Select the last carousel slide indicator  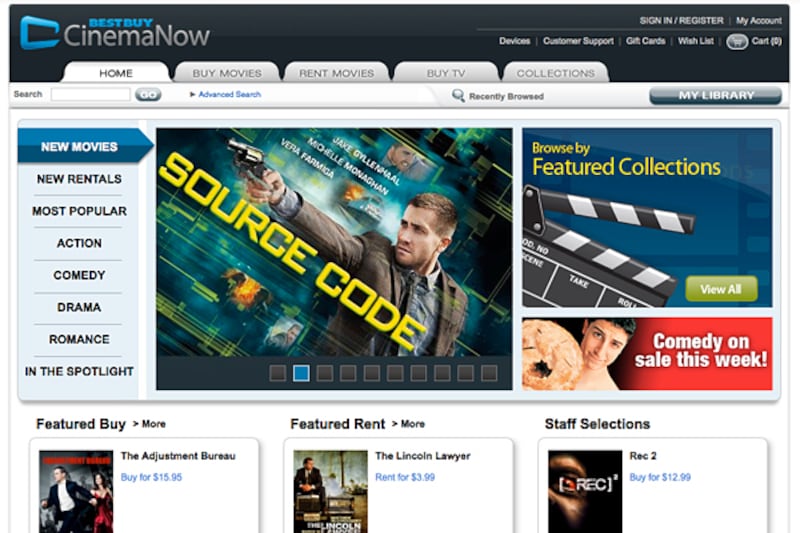click(x=489, y=373)
